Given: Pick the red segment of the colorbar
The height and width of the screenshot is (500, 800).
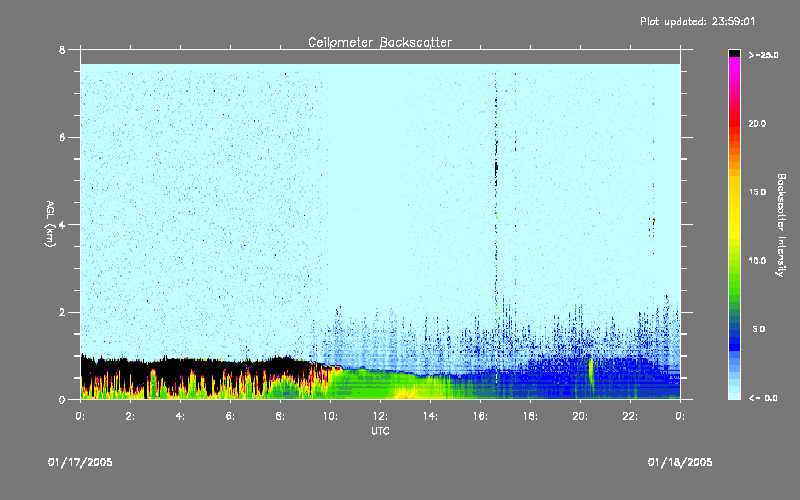Looking at the screenshot, I should click(x=734, y=125).
